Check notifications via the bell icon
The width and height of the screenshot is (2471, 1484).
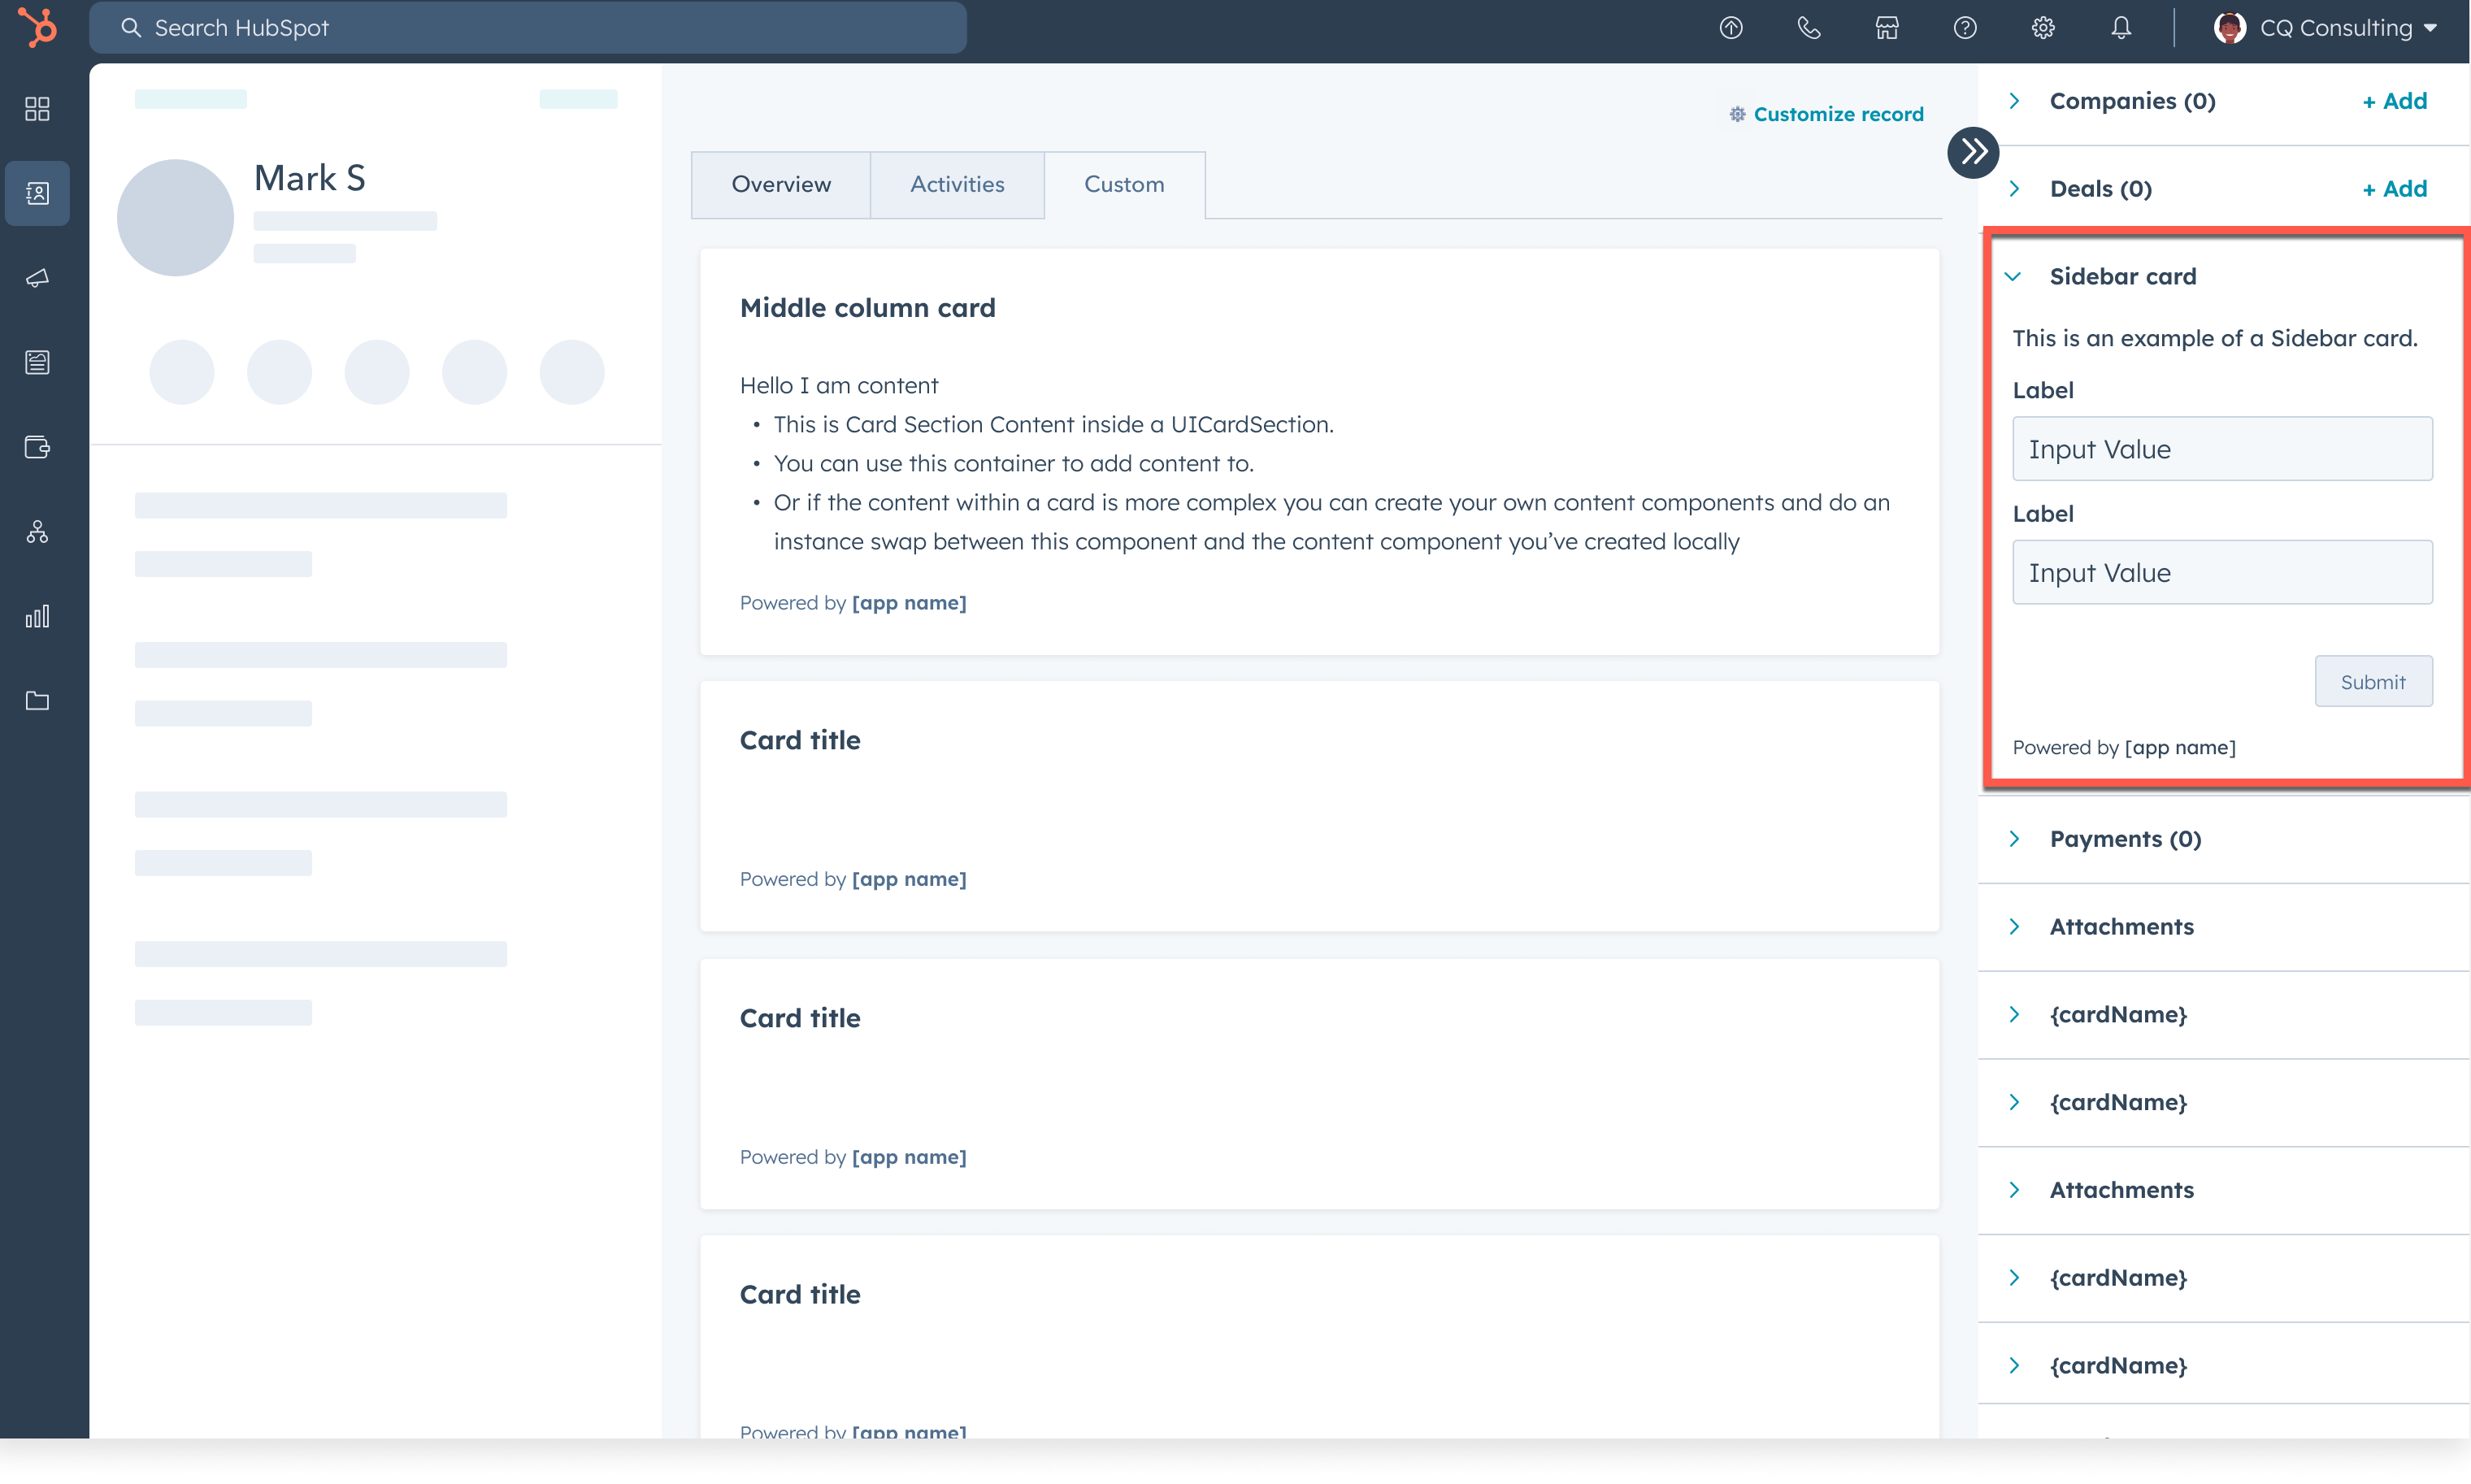click(x=2121, y=27)
